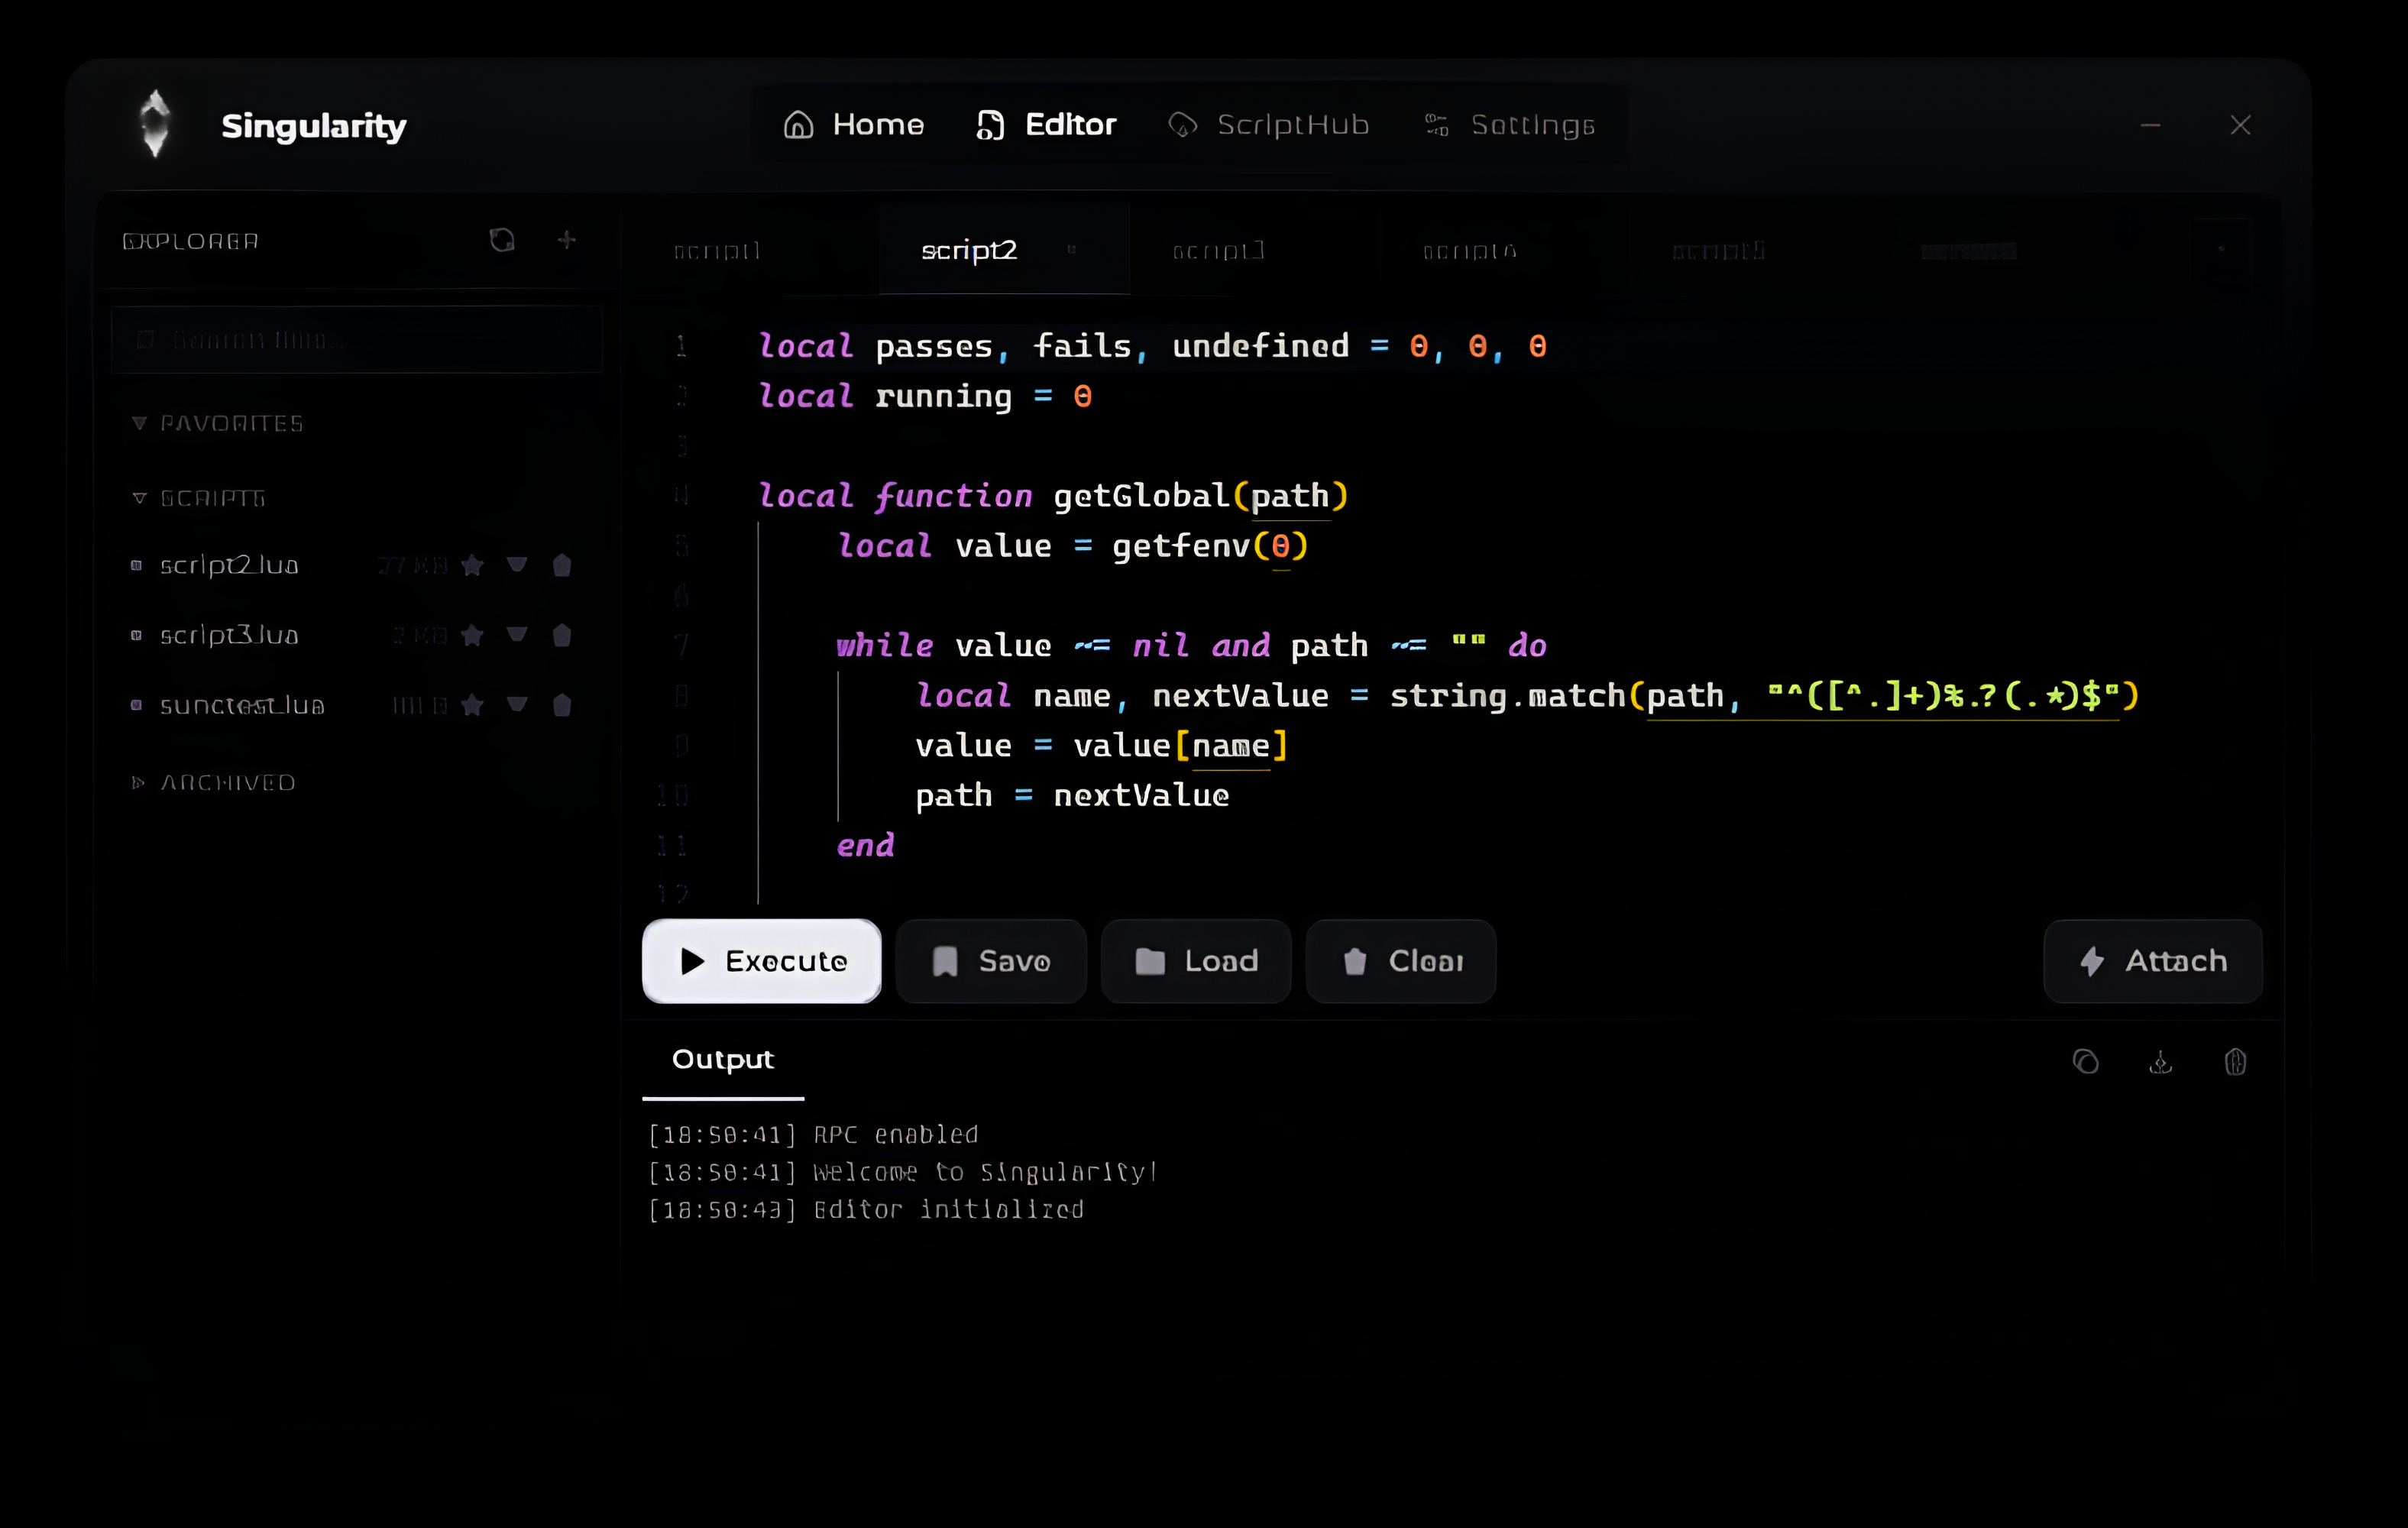This screenshot has height=1528, width=2408.
Task: Load a script file
Action: [x=1196, y=961]
